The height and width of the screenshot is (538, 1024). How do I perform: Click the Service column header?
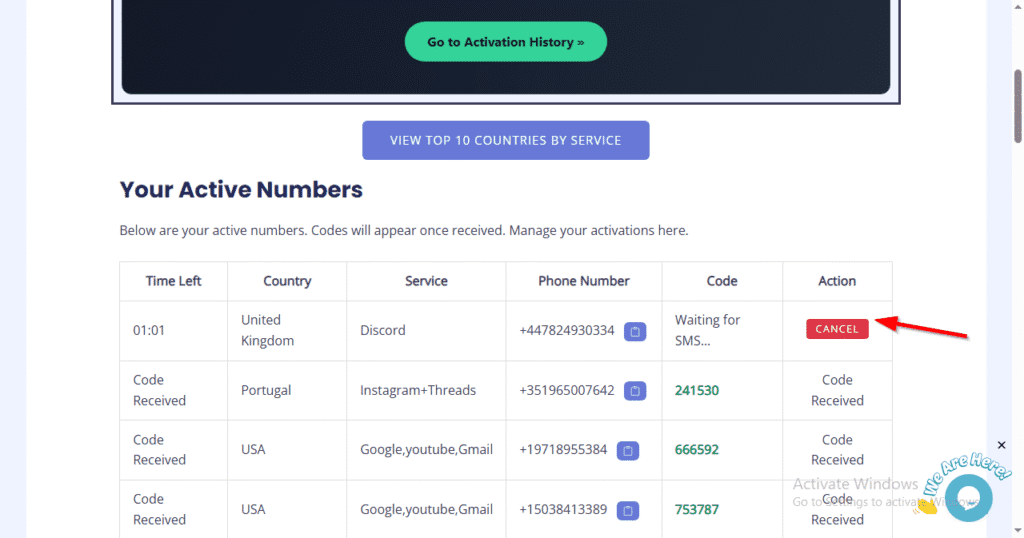(426, 281)
